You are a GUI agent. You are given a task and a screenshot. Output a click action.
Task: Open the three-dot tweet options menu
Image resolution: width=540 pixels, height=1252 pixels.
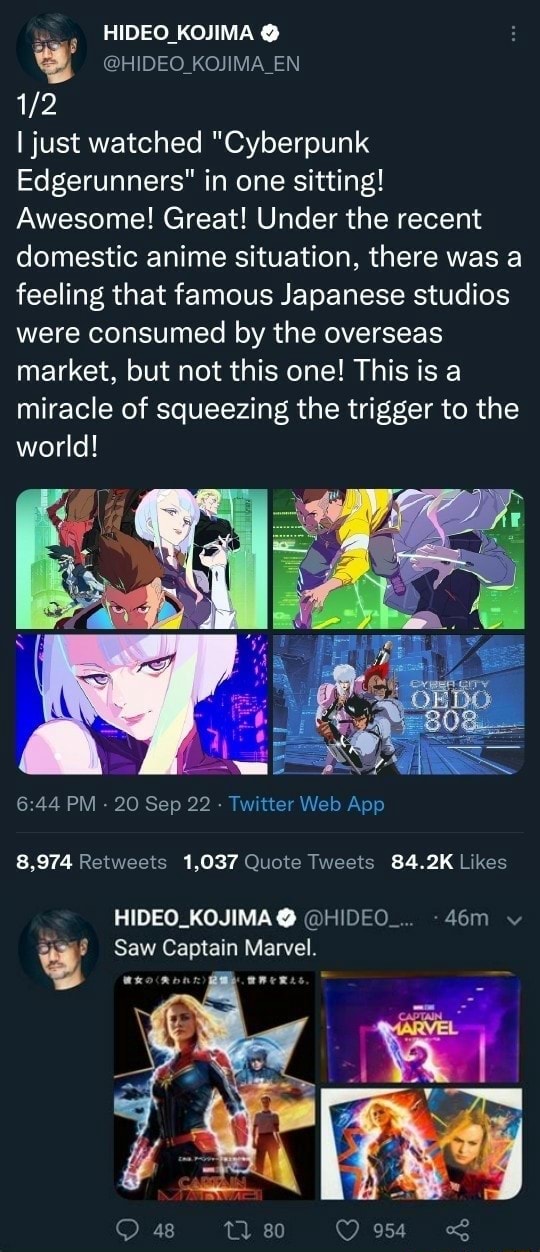click(514, 33)
